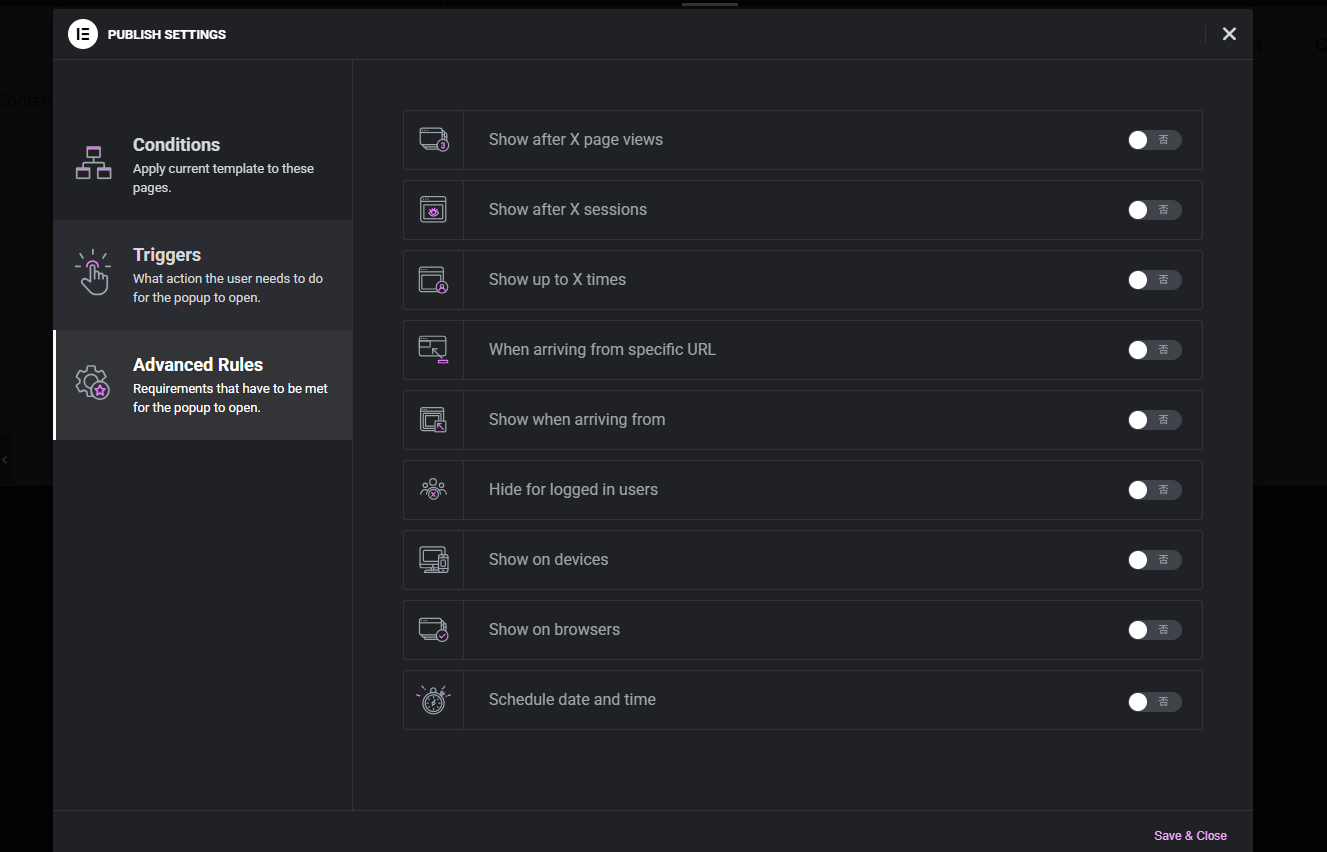Click the Elementor logo icon in header
This screenshot has height=852, width=1327.
tap(82, 34)
